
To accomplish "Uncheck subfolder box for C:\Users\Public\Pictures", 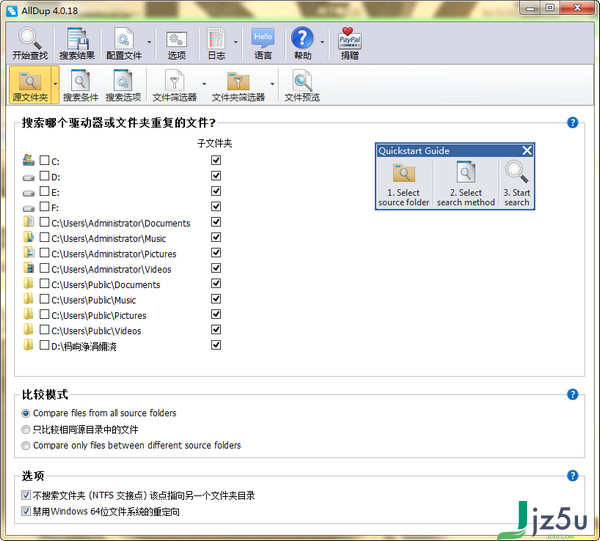I will [216, 314].
